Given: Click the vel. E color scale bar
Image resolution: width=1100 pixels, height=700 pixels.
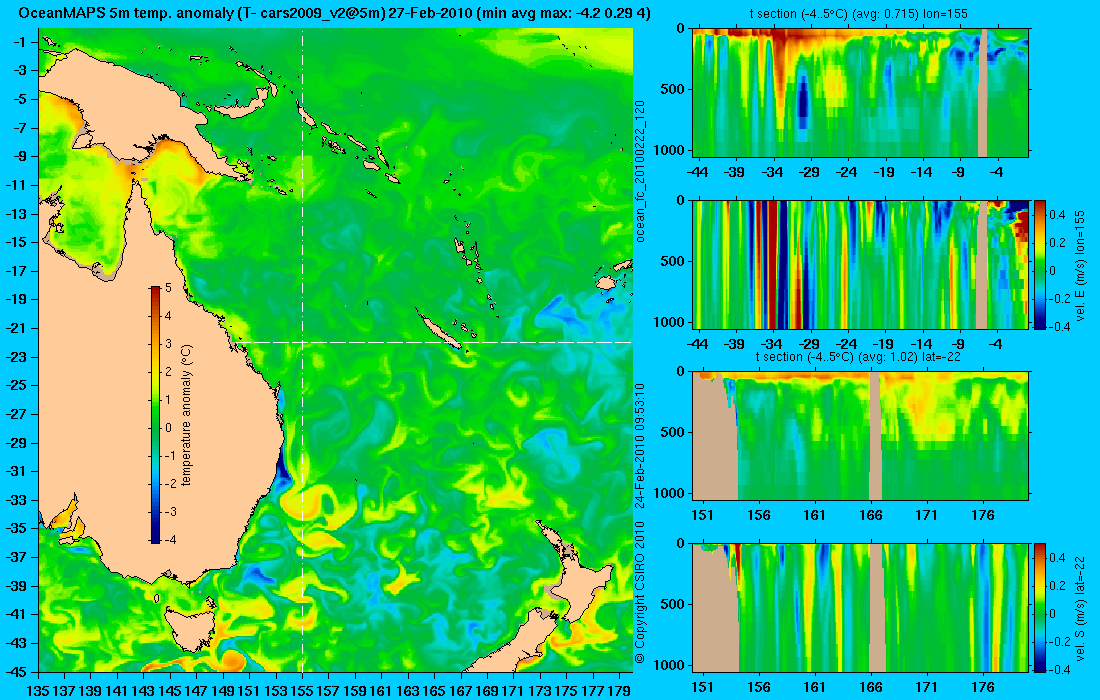Looking at the screenshot, I should point(1039,264).
